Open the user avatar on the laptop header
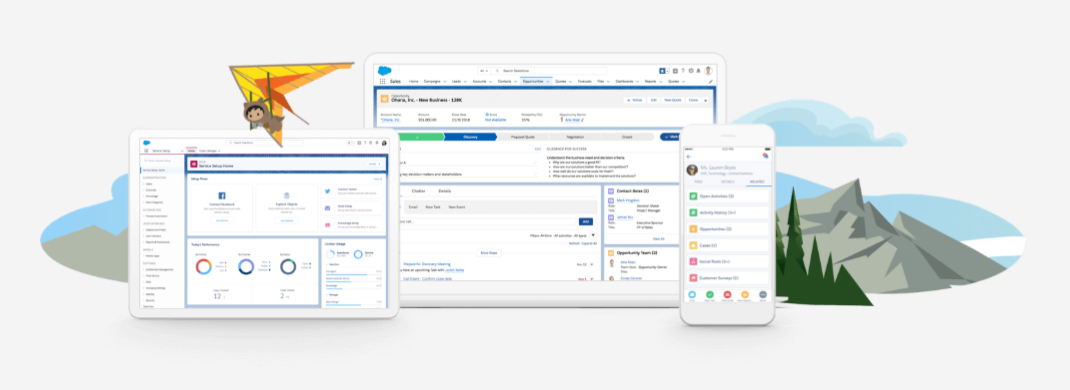Viewport: 1070px width, 390px height. [x=708, y=71]
